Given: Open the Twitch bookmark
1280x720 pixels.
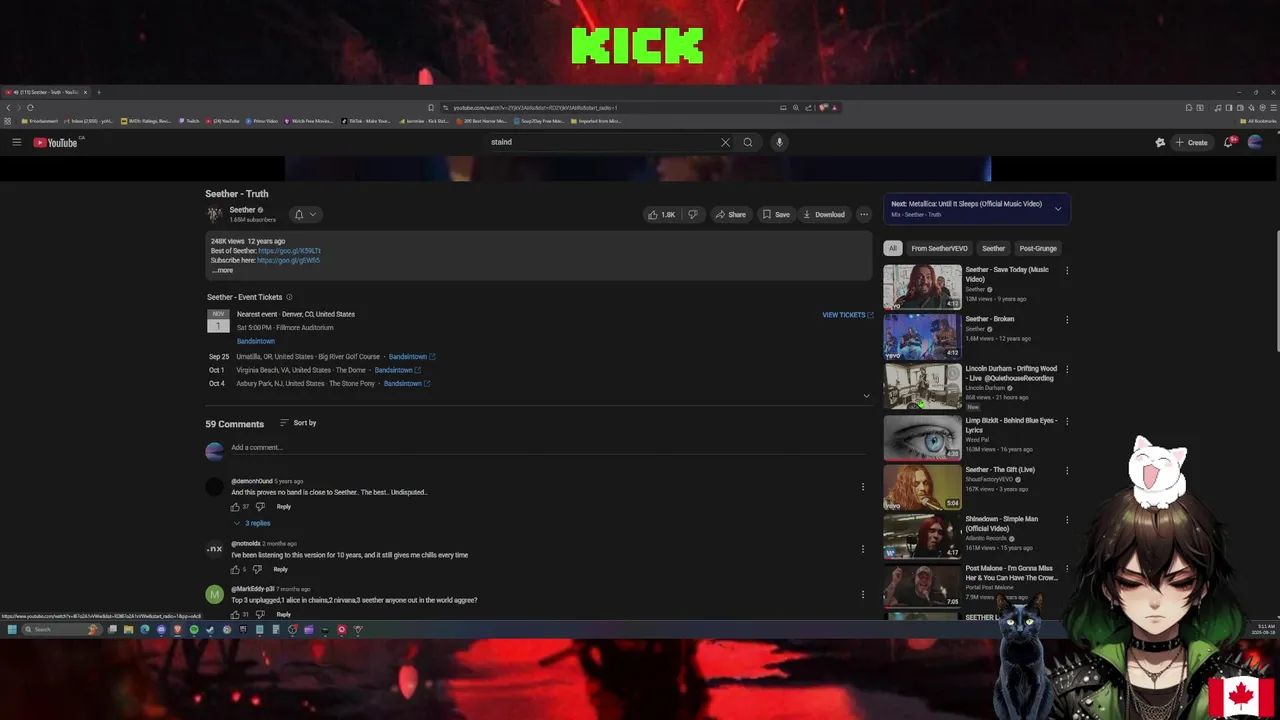Looking at the screenshot, I should 189,121.
